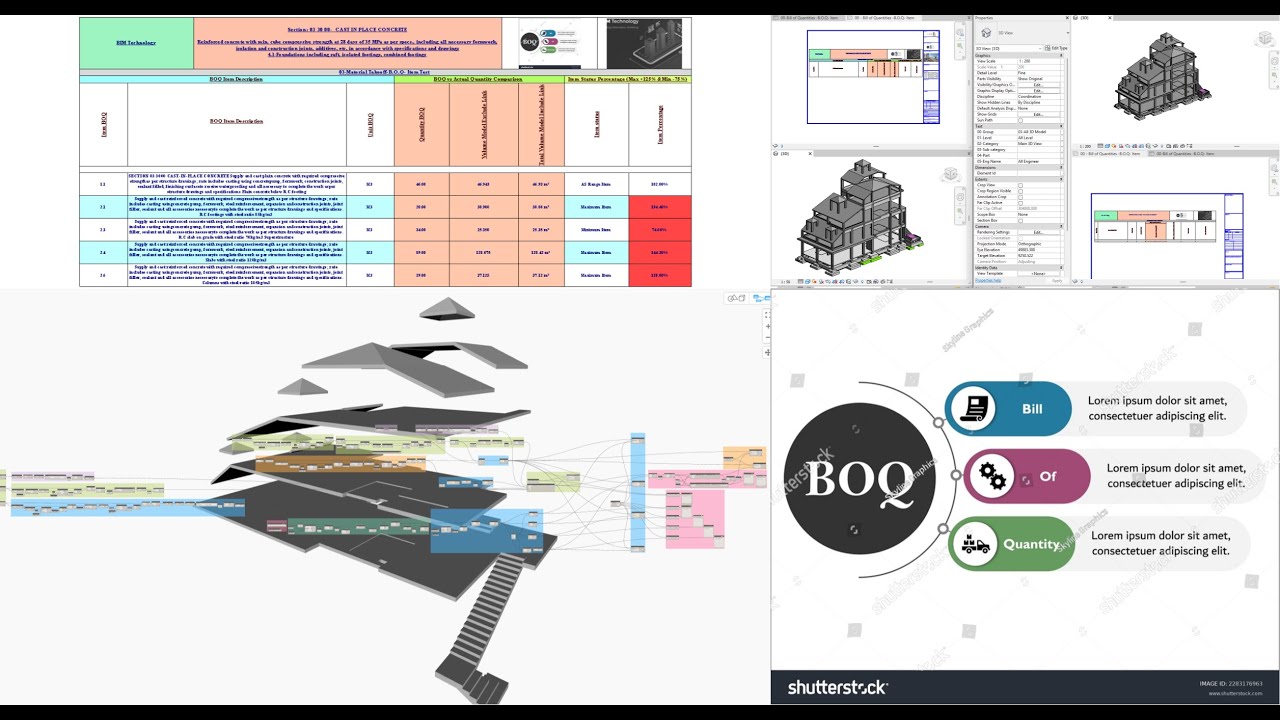
Task: Click Dynamo's zoom in plus icon
Action: click(768, 326)
